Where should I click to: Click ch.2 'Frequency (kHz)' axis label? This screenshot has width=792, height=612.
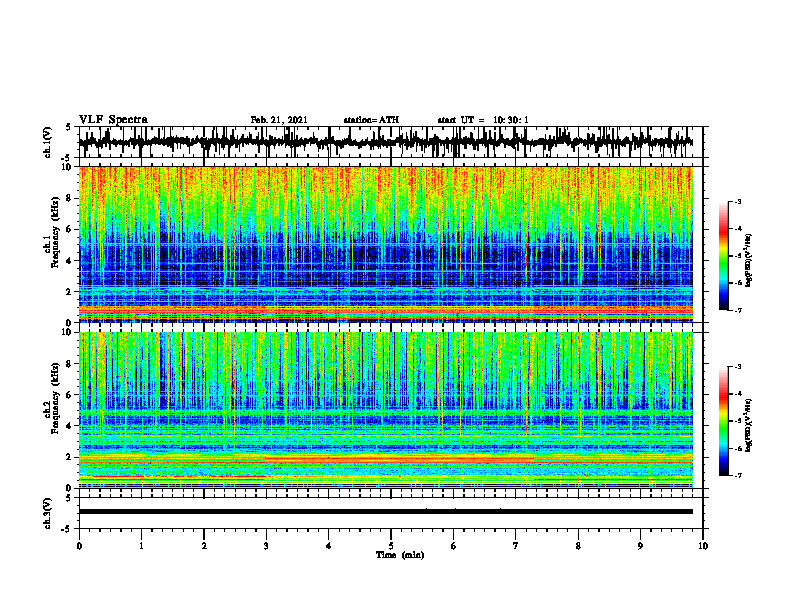tap(56, 398)
